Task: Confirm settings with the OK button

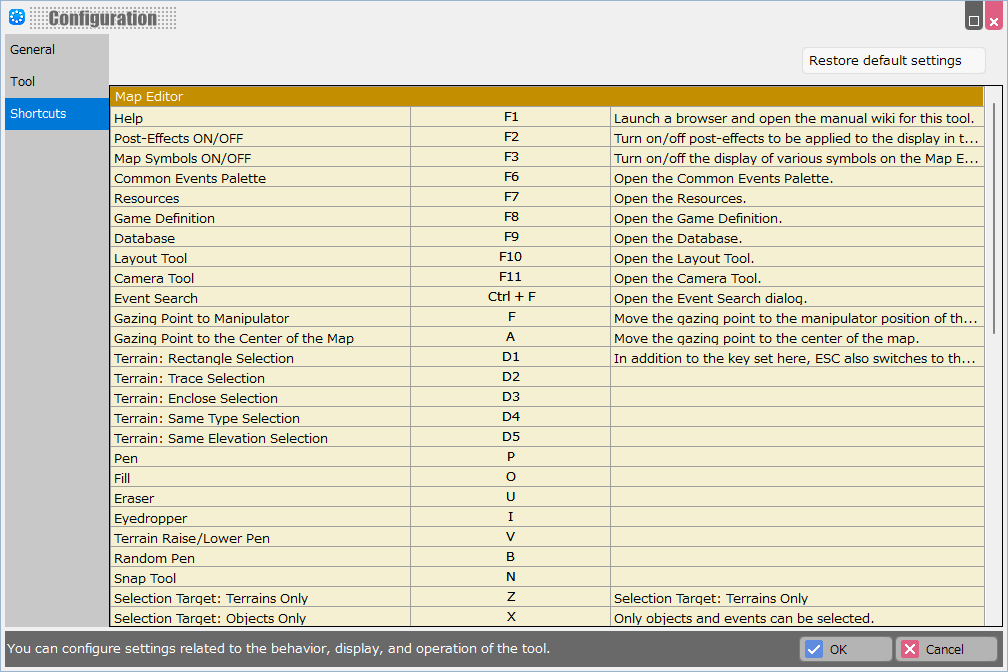Action: pyautogui.click(x=846, y=649)
